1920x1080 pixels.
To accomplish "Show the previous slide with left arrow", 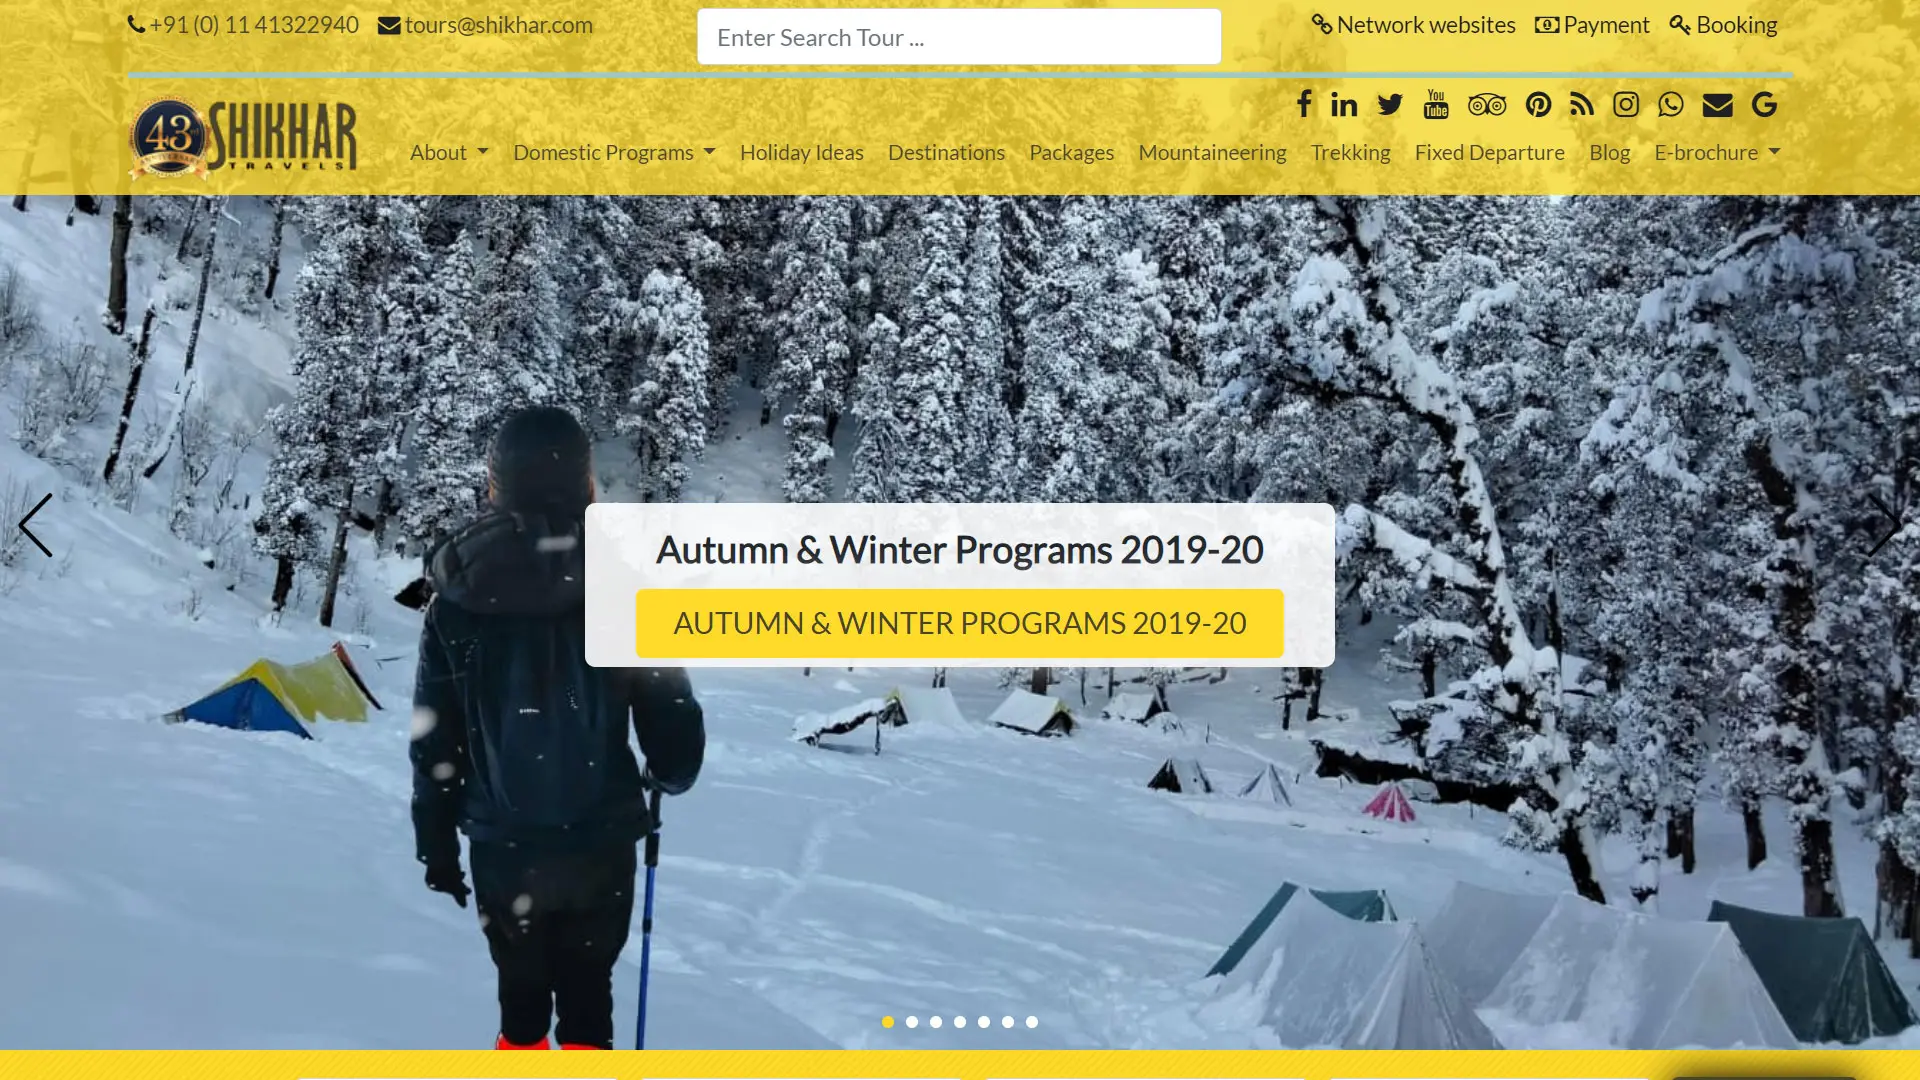I will click(36, 525).
